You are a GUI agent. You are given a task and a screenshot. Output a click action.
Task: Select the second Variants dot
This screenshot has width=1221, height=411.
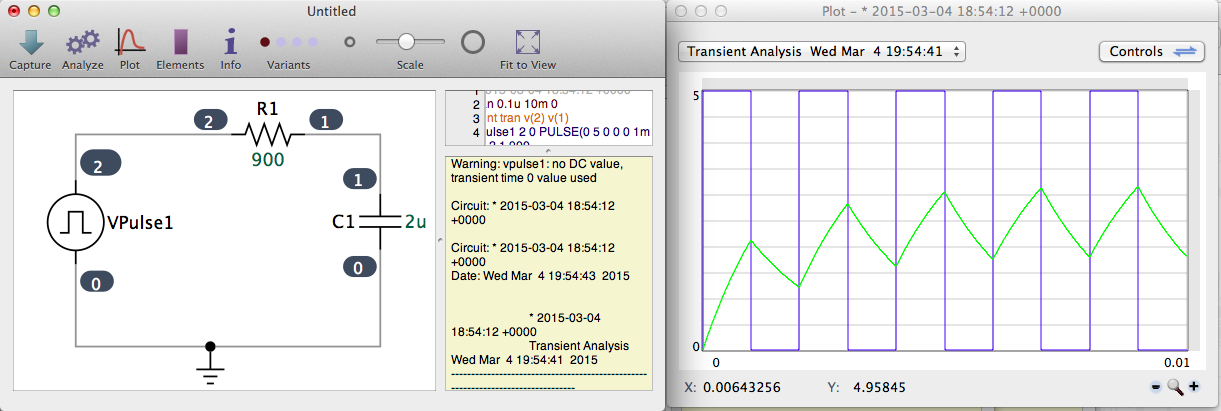[x=281, y=42]
